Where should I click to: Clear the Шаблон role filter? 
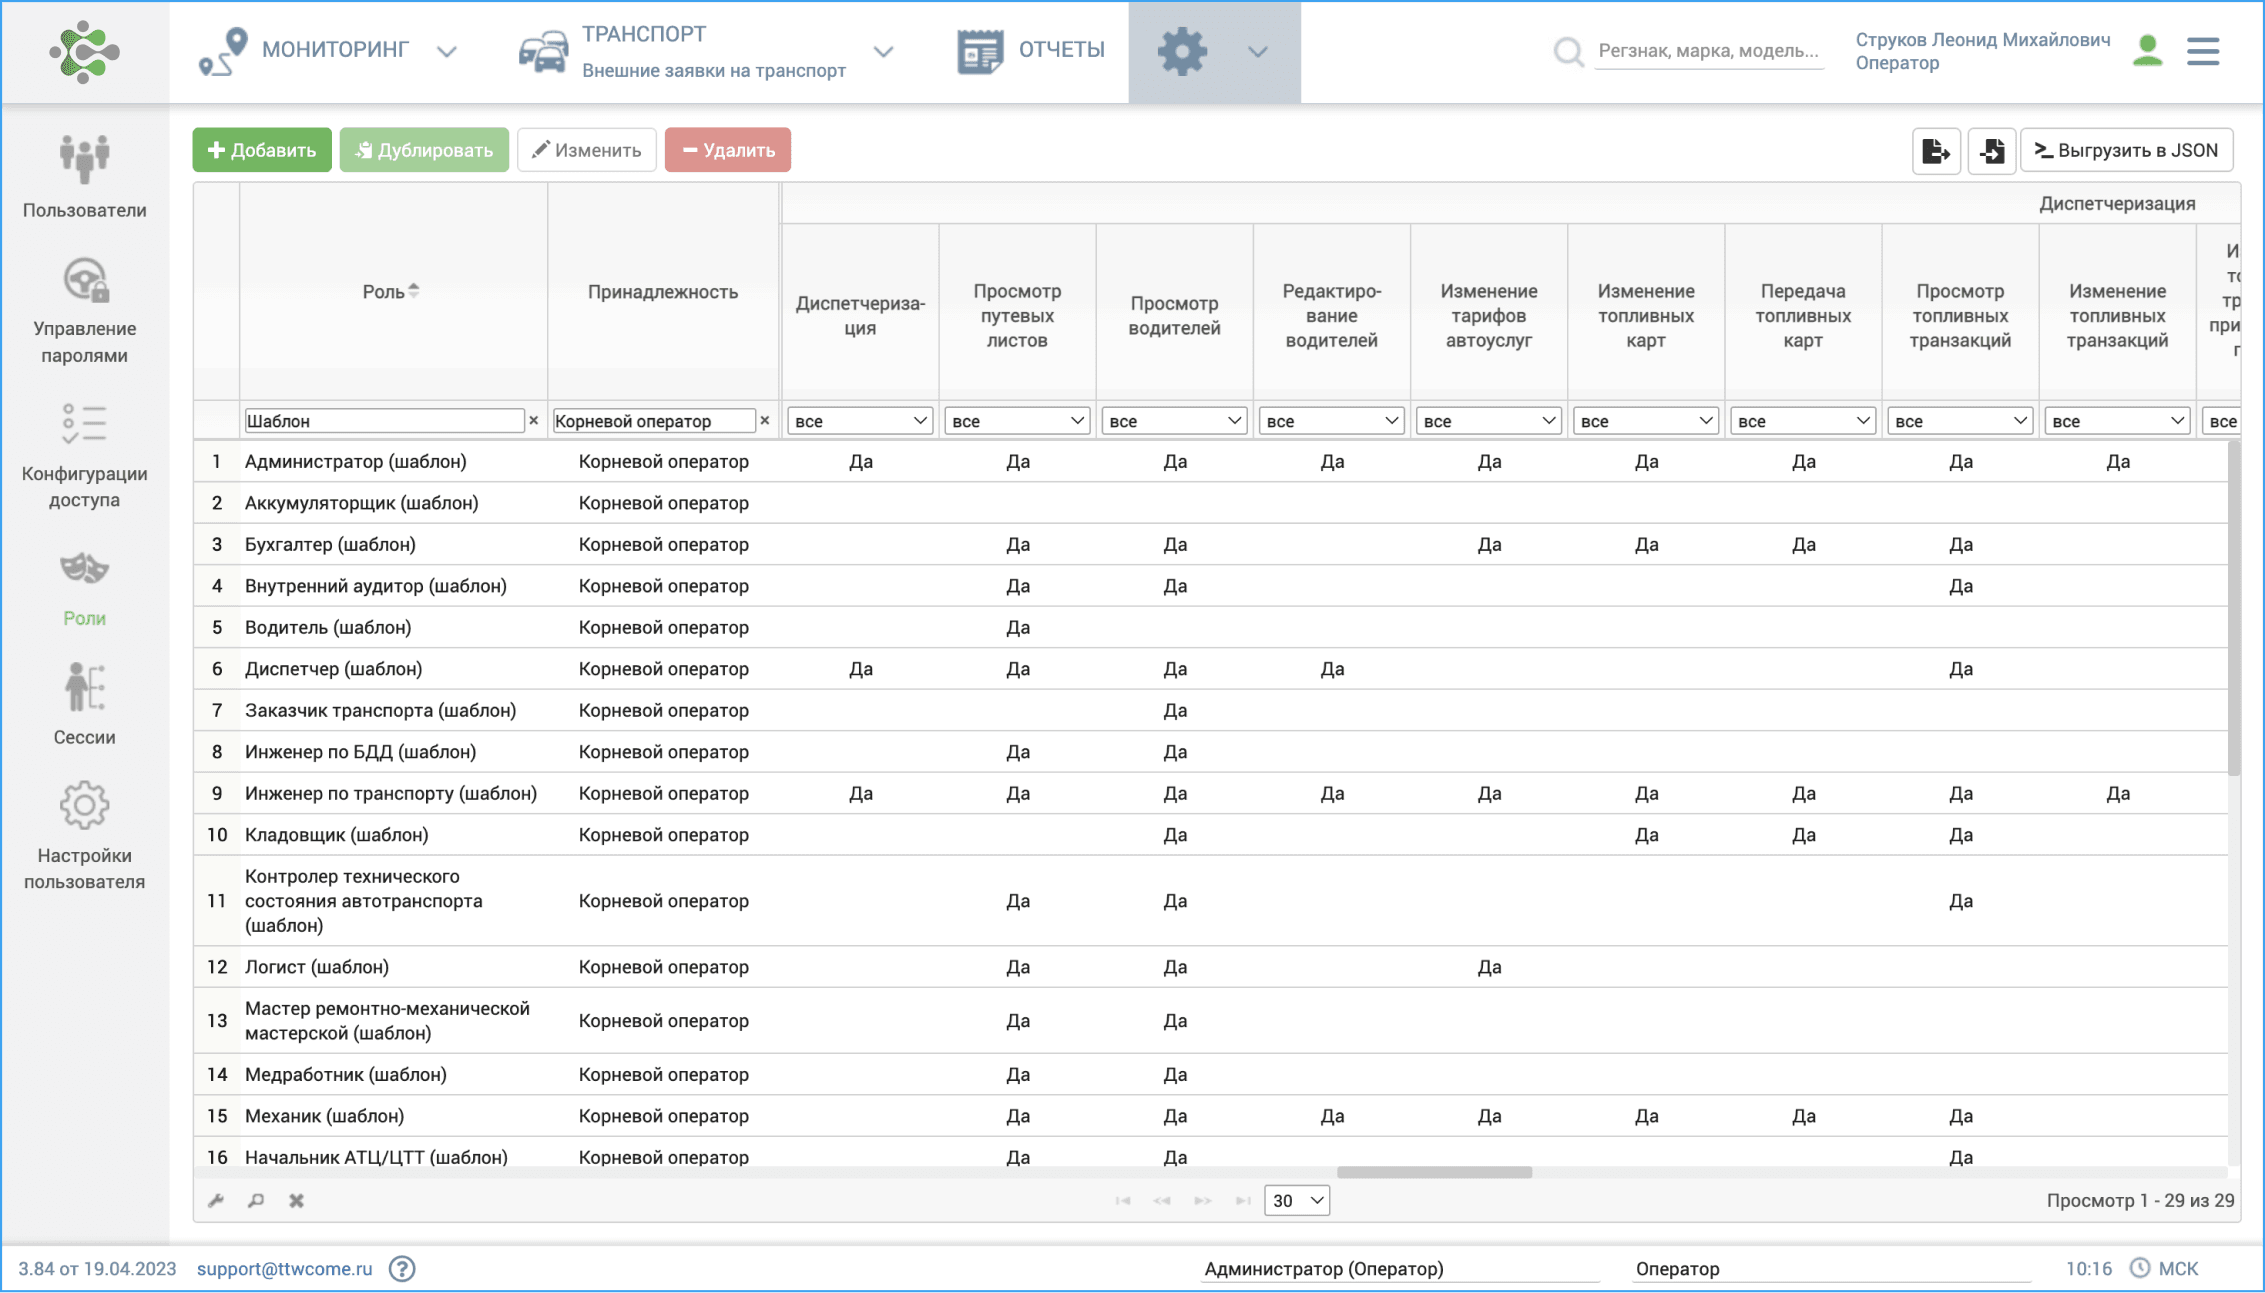(534, 421)
